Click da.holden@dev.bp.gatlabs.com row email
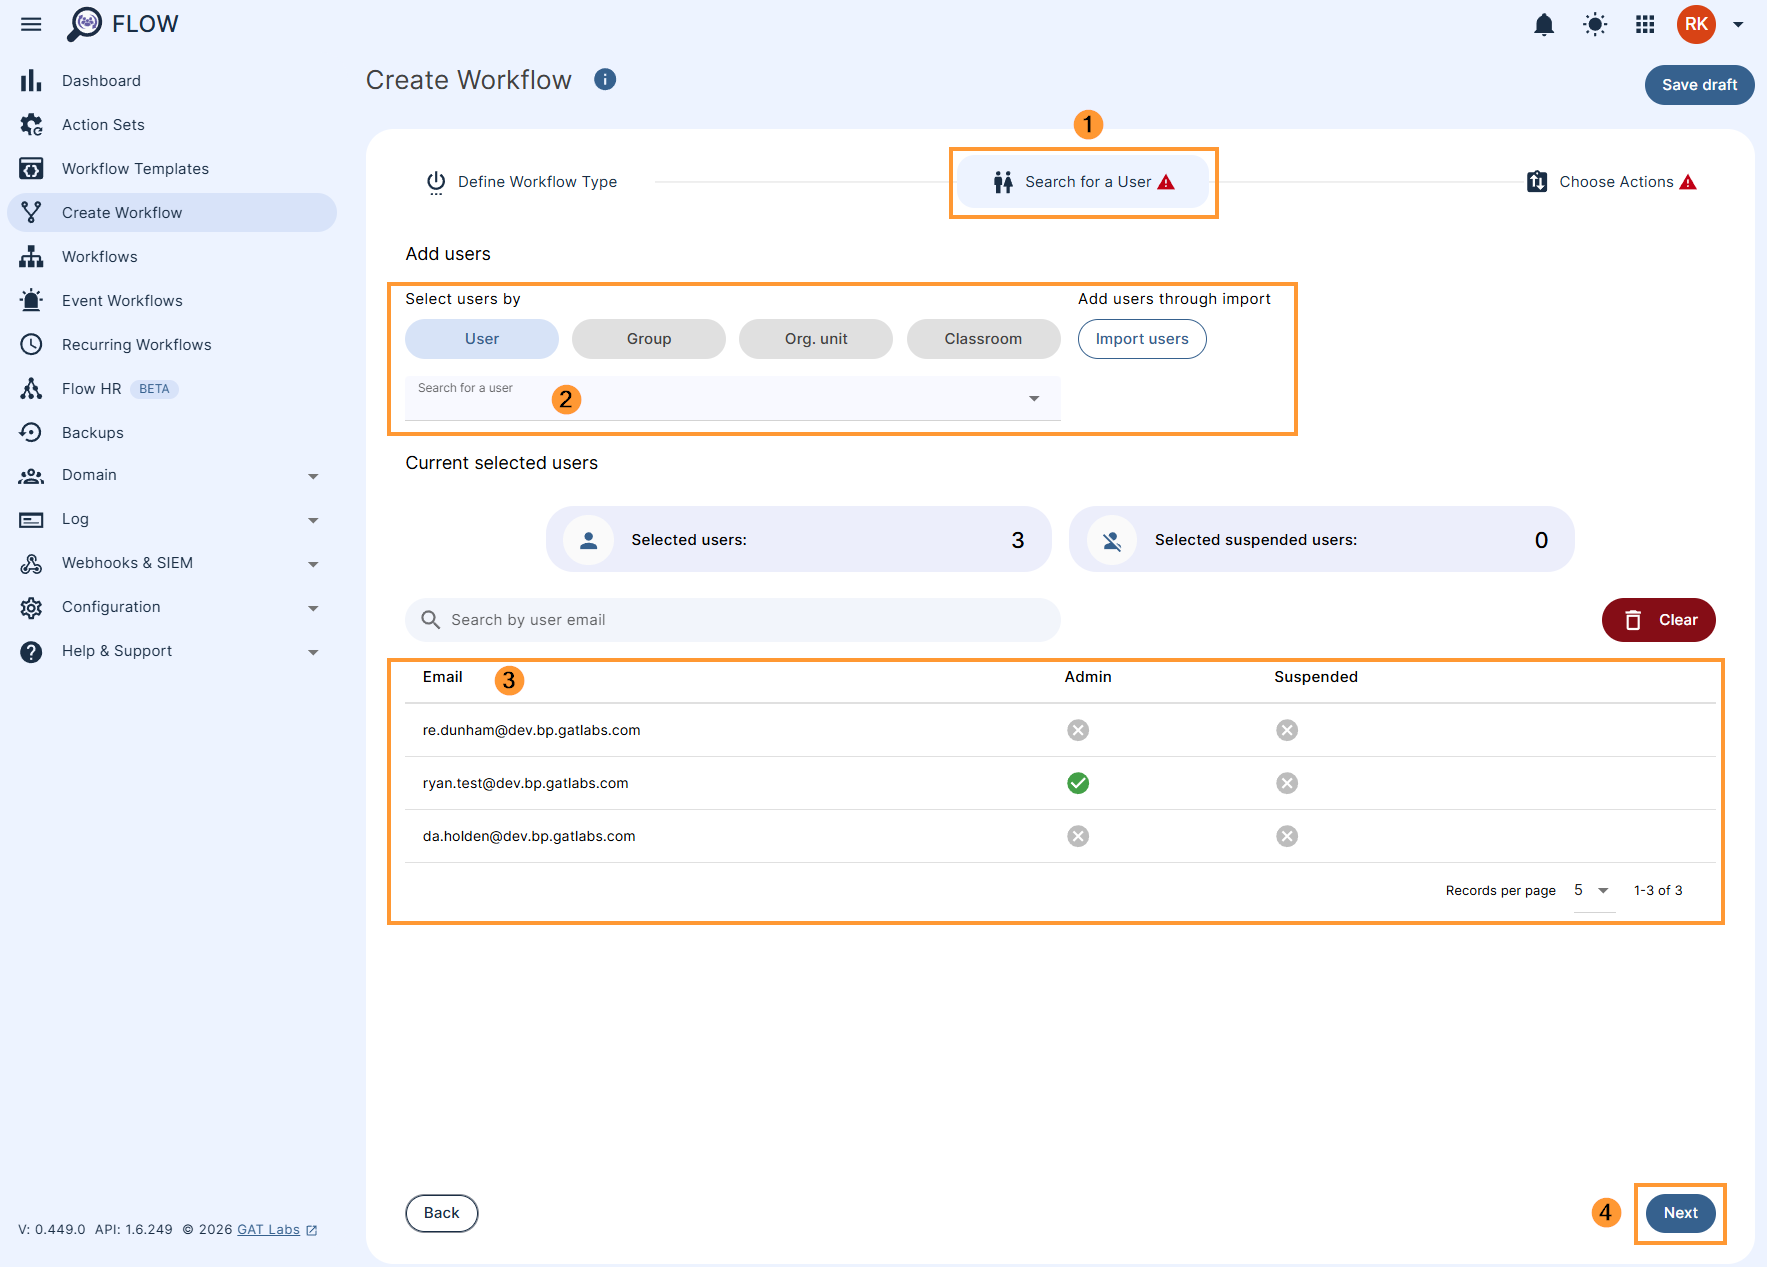 click(529, 836)
